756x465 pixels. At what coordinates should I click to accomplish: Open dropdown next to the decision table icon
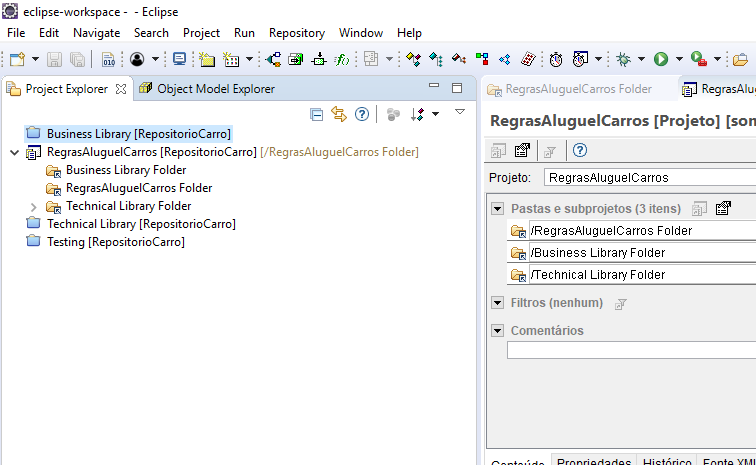(x=249, y=59)
